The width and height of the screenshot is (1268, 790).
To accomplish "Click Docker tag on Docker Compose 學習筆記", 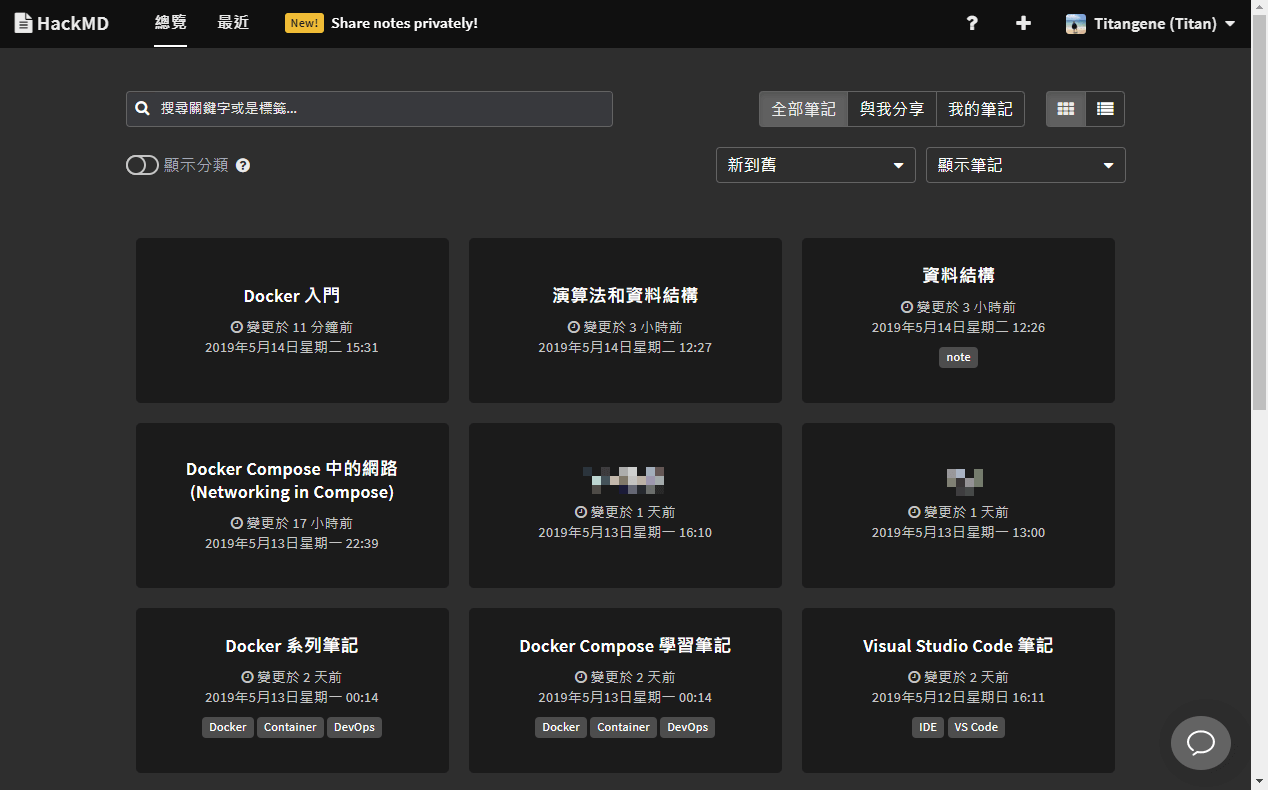I will pos(561,727).
